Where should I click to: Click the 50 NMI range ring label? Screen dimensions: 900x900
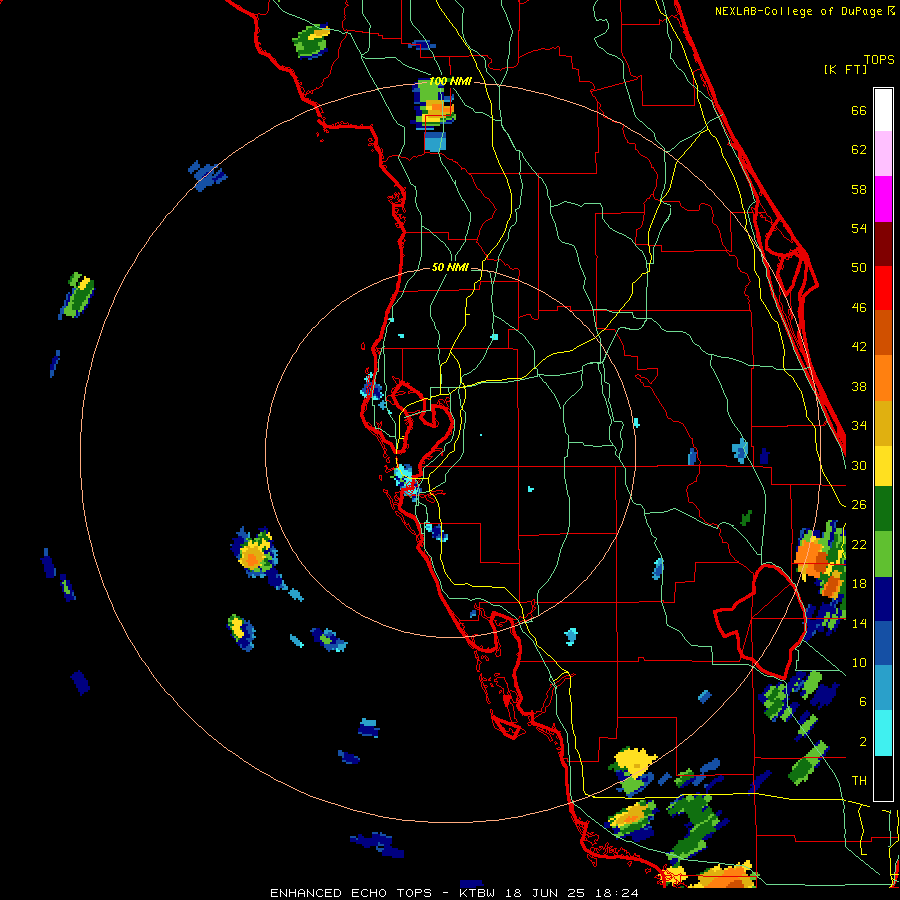pos(449,267)
